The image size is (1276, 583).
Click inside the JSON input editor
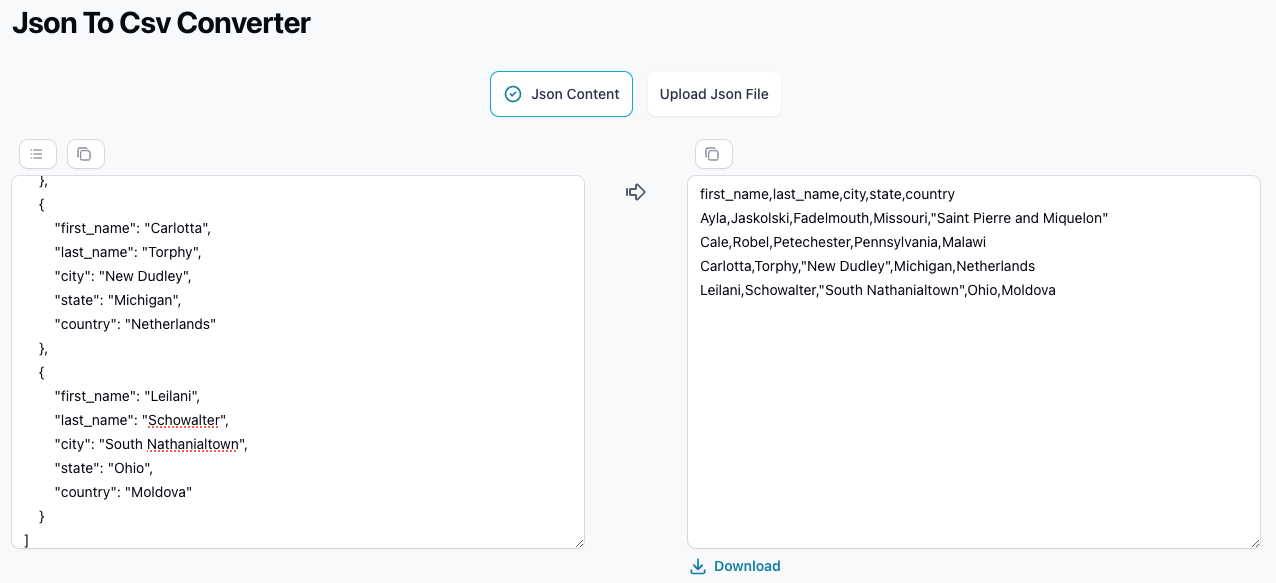pyautogui.click(x=300, y=360)
